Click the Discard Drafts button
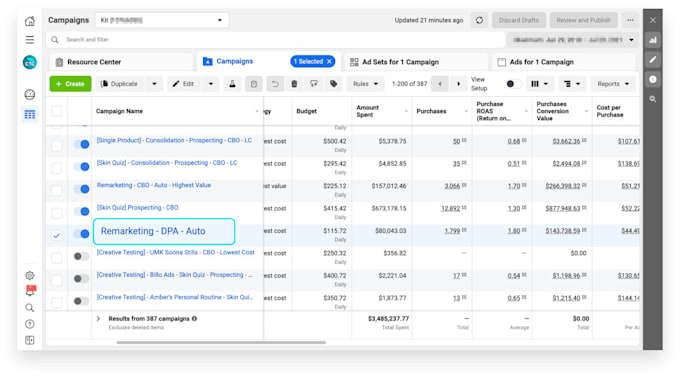 518,20
